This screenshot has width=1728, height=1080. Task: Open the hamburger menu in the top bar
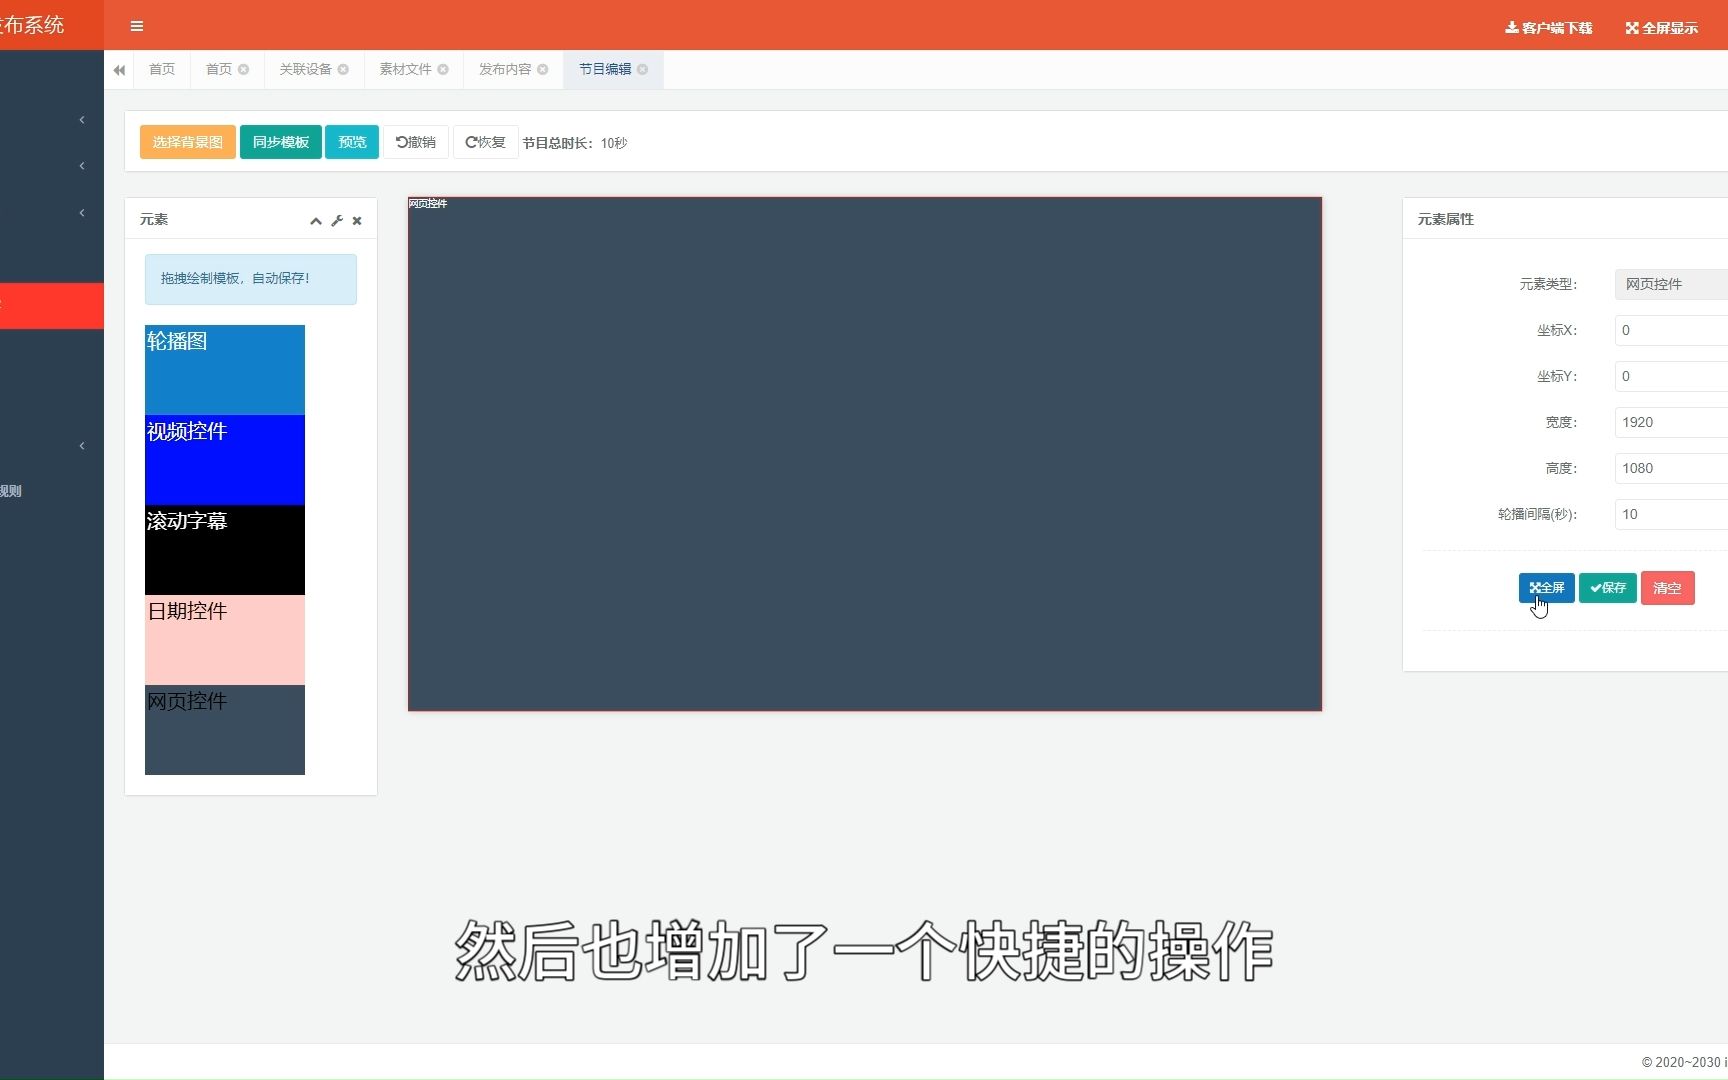click(x=137, y=26)
